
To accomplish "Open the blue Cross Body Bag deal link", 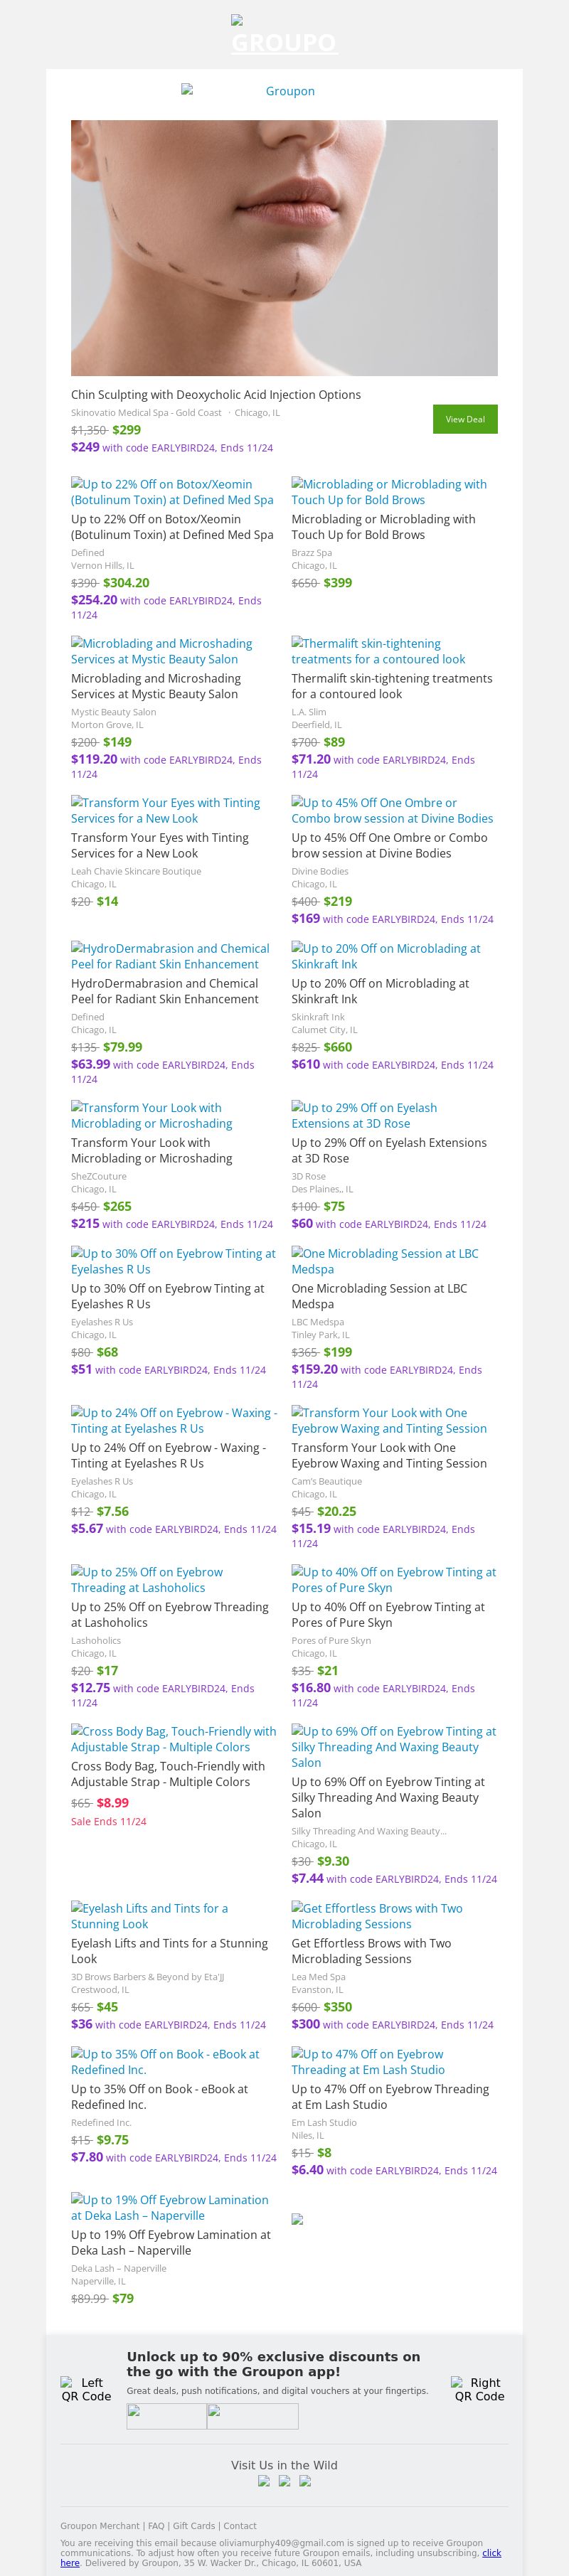I will point(174,1739).
